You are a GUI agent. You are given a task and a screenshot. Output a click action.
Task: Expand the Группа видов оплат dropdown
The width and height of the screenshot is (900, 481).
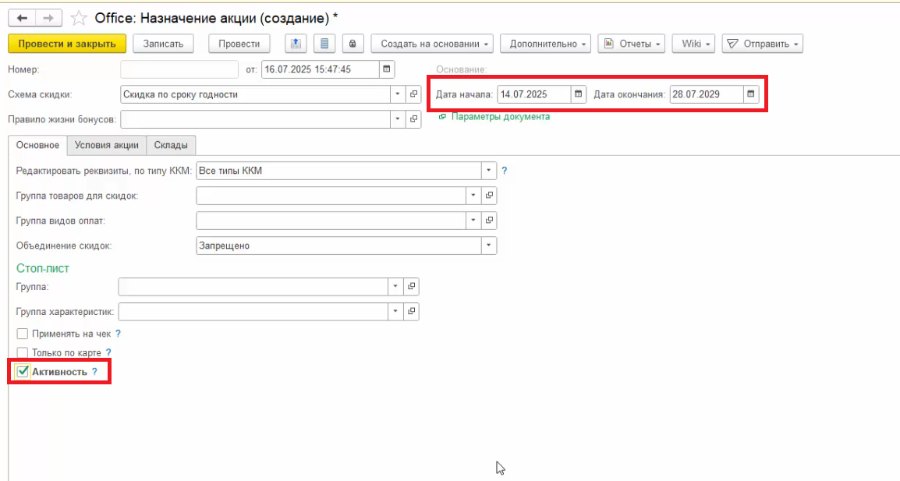(473, 220)
